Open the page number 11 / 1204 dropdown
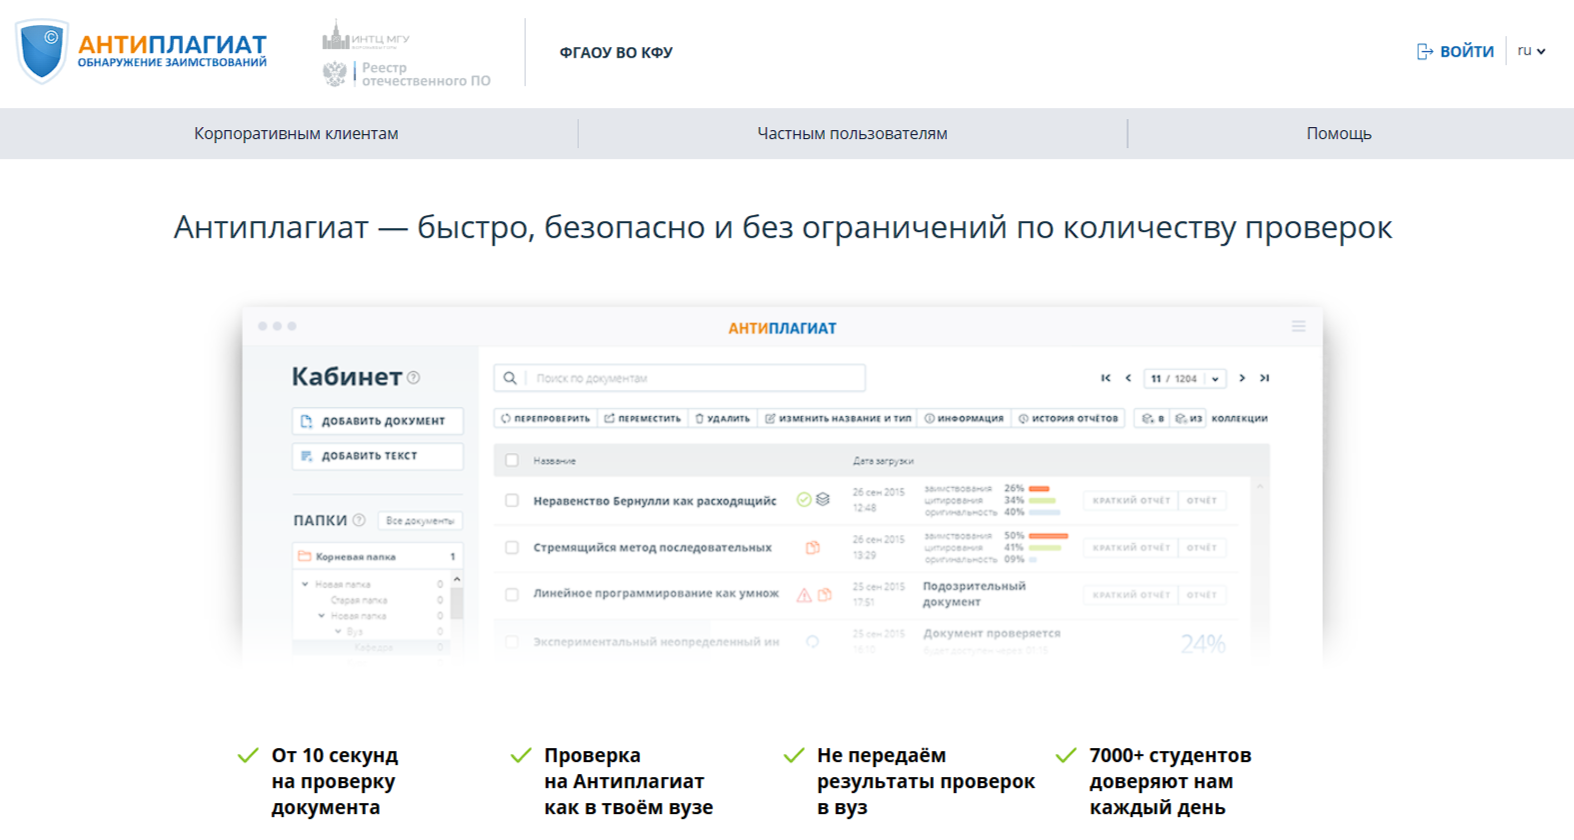Image resolution: width=1574 pixels, height=840 pixels. 1185,379
